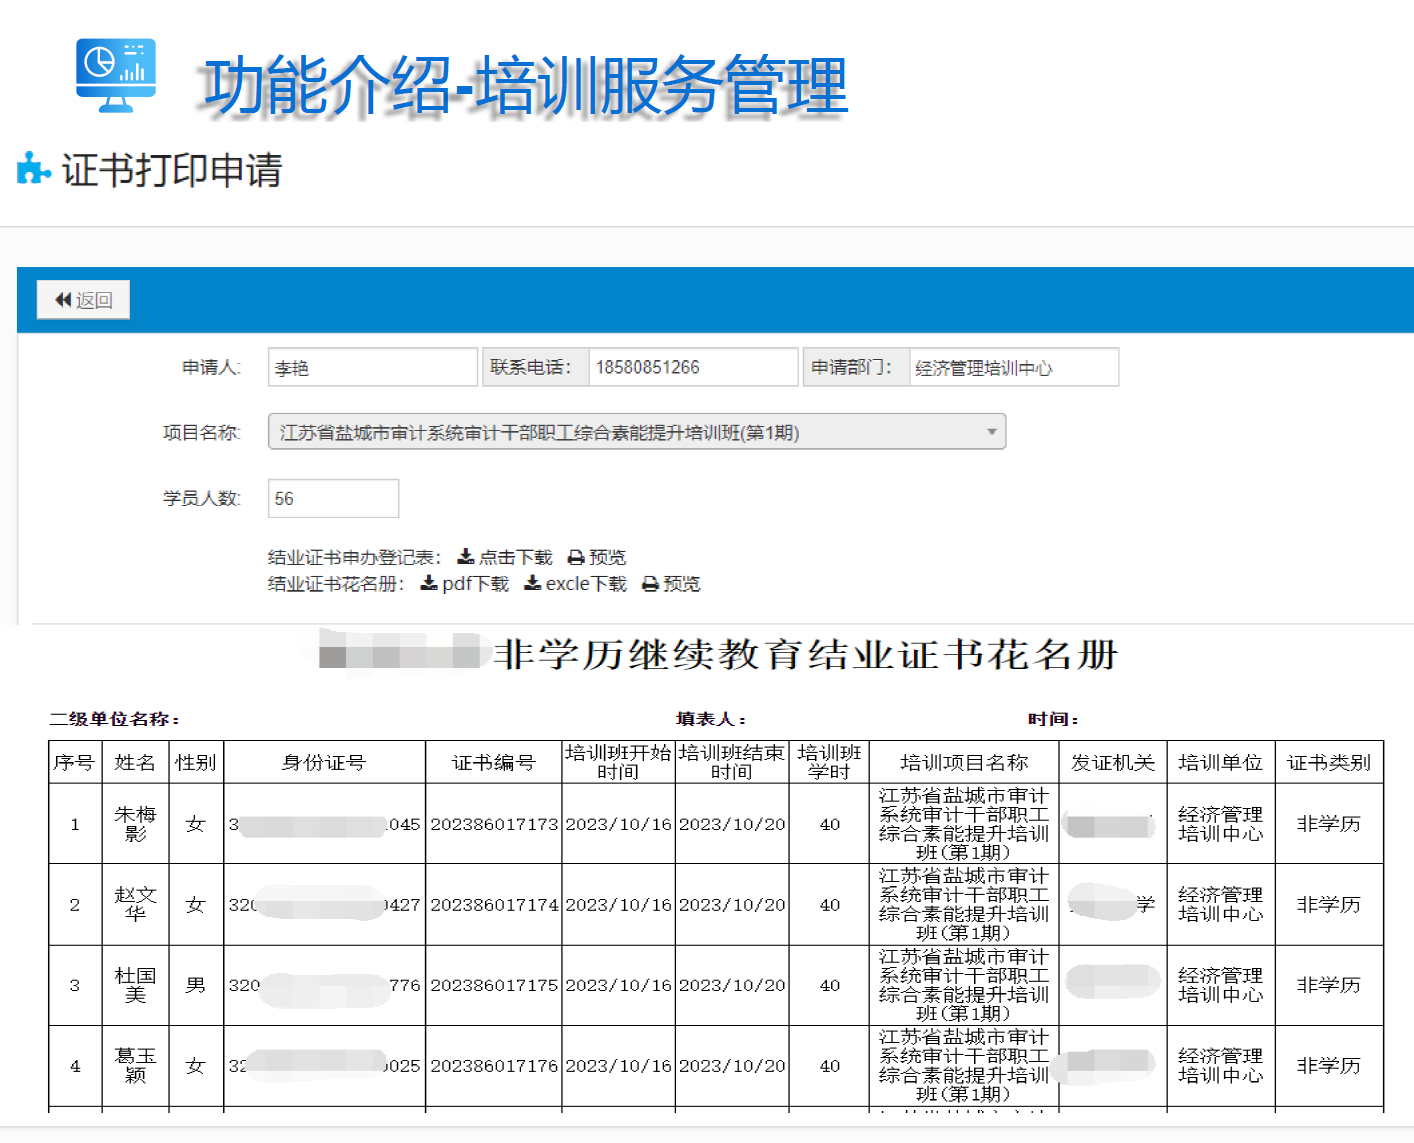Click the monitor chart icon in header
The width and height of the screenshot is (1414, 1143).
coord(116,75)
